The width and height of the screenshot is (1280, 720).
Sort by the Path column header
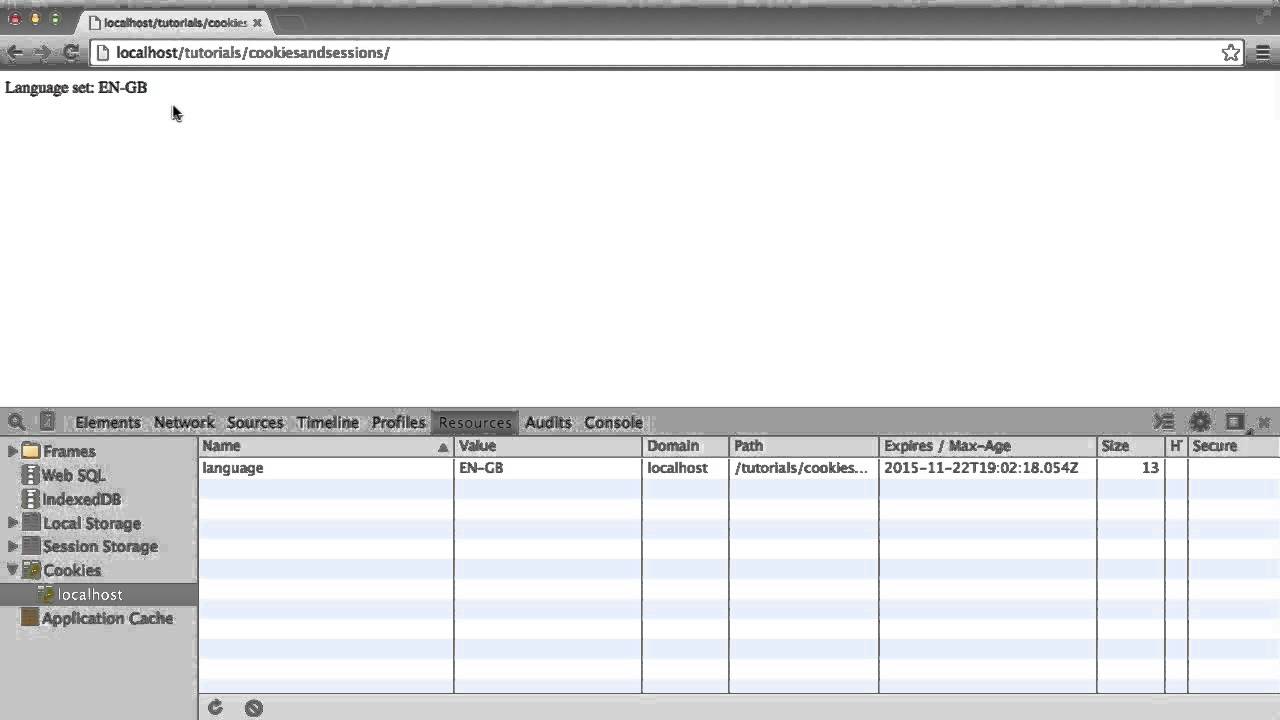point(804,446)
